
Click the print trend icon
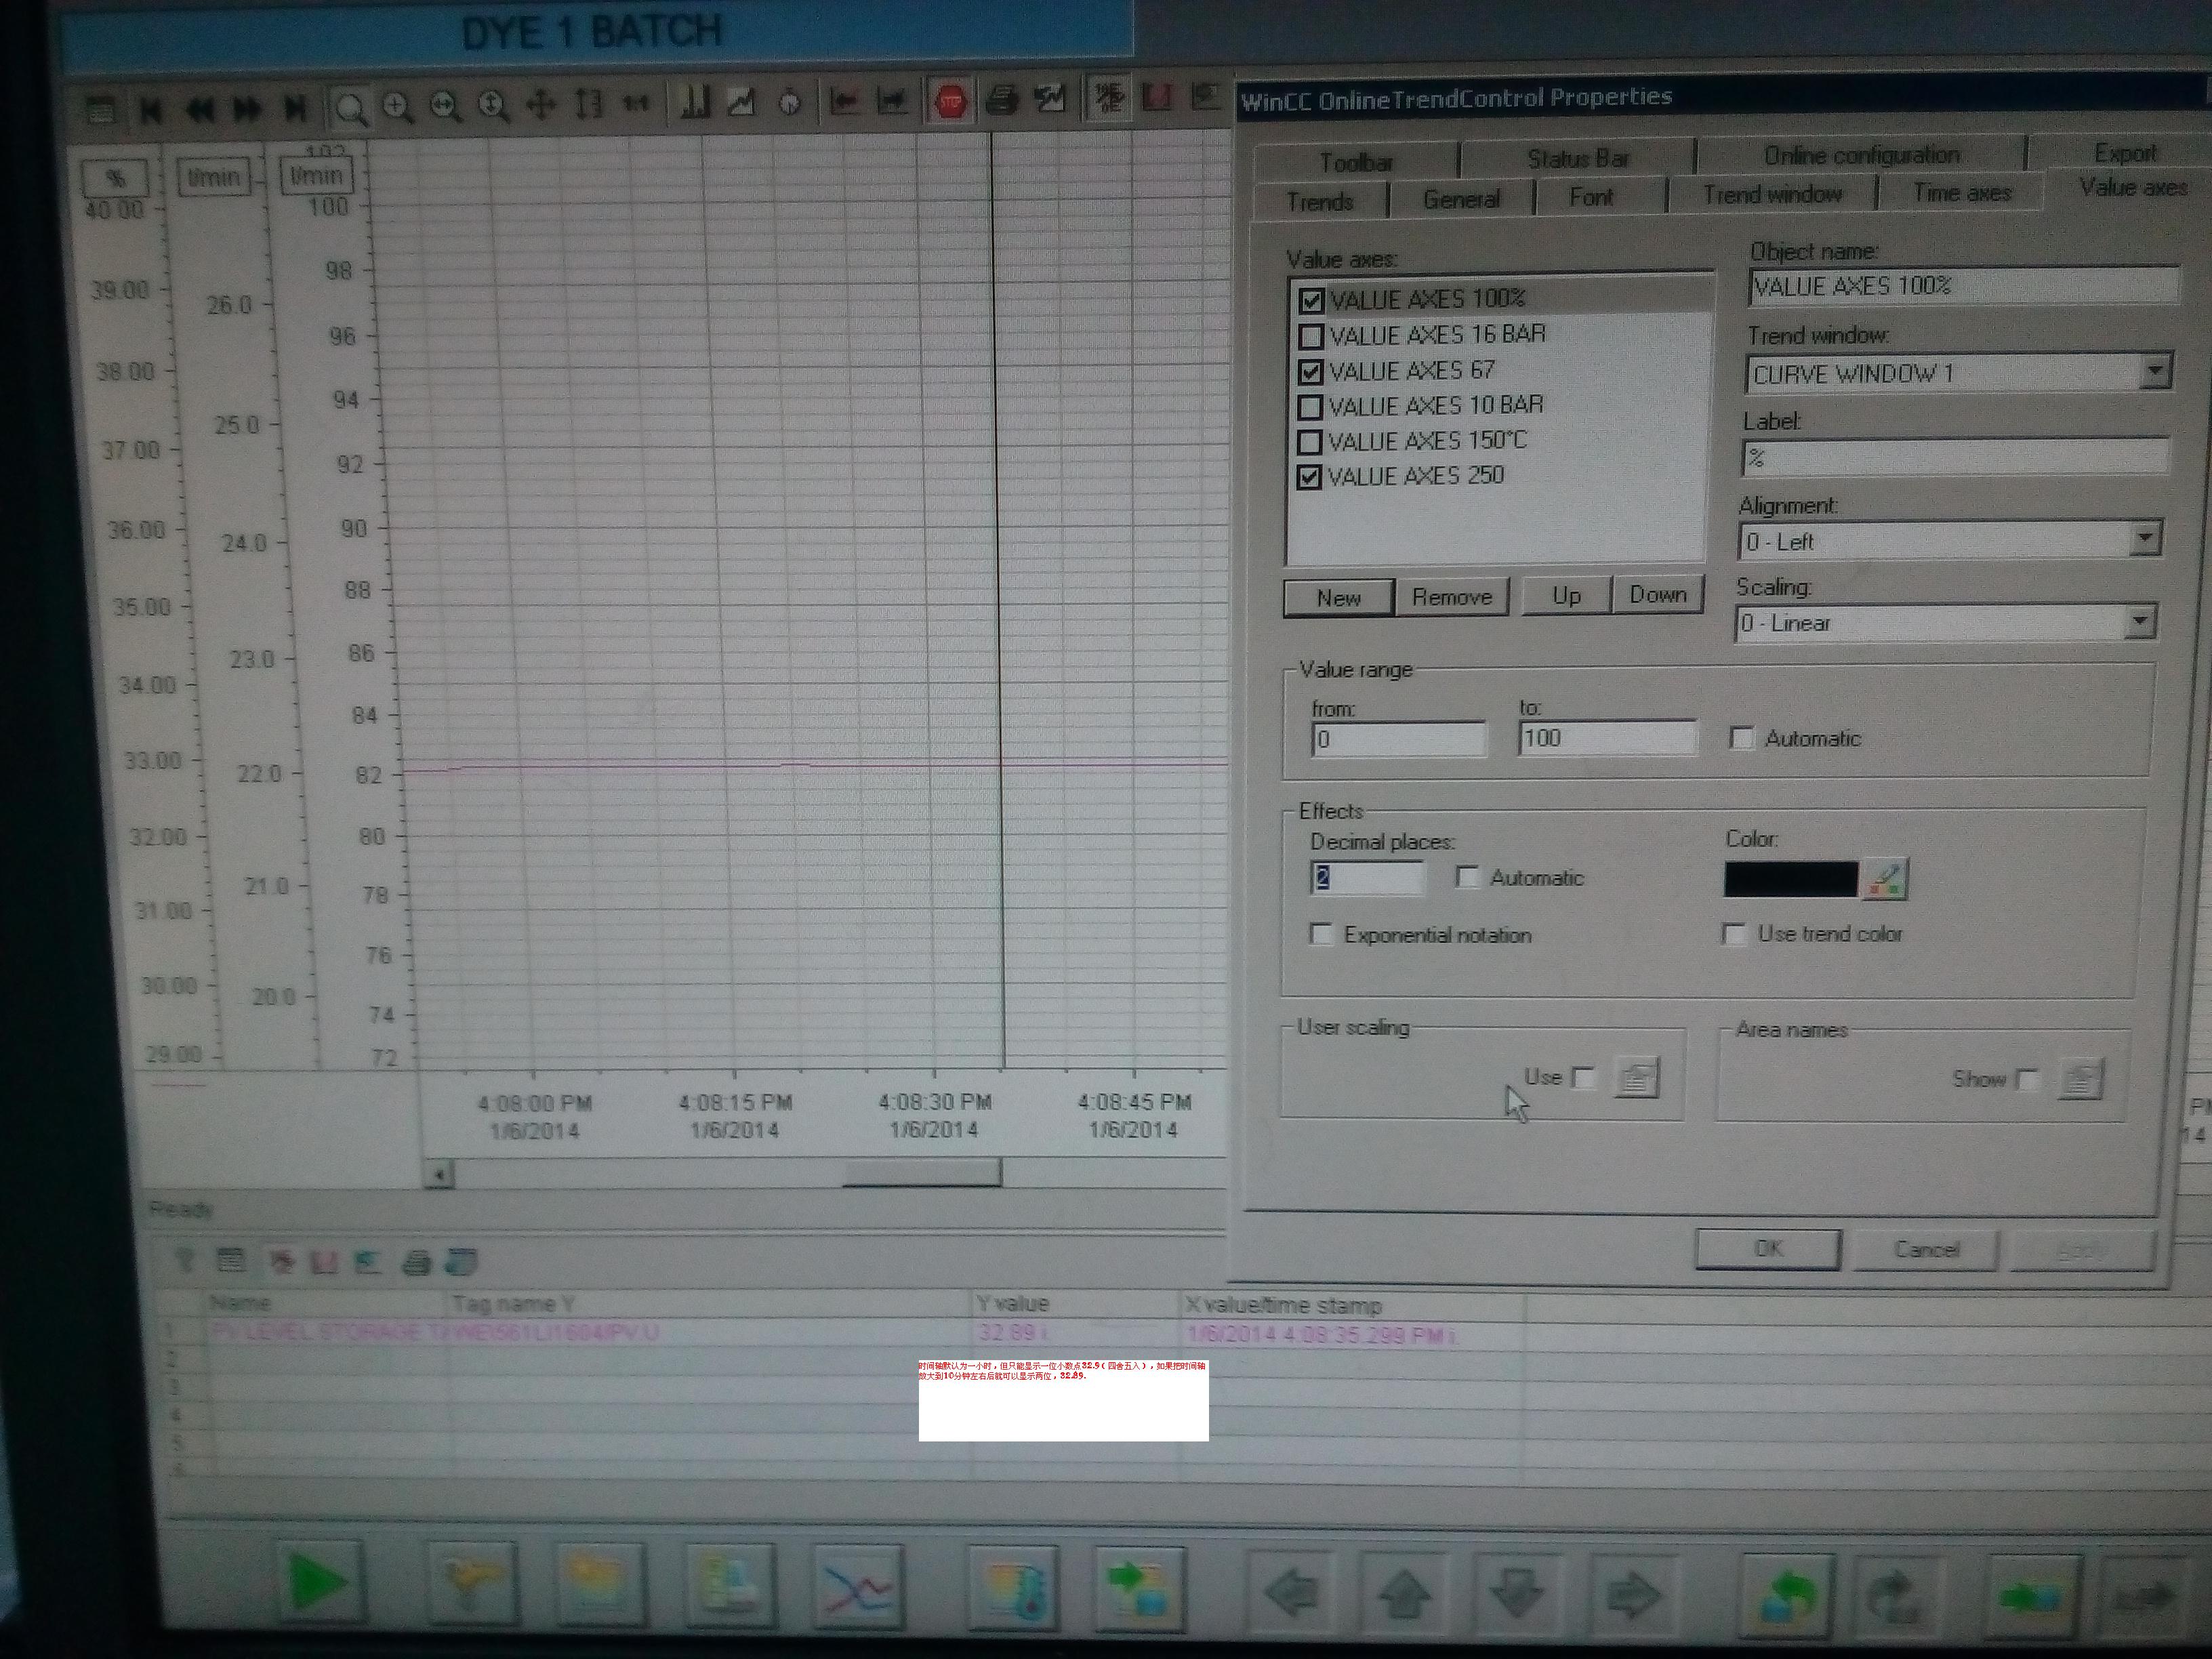pyautogui.click(x=1001, y=100)
